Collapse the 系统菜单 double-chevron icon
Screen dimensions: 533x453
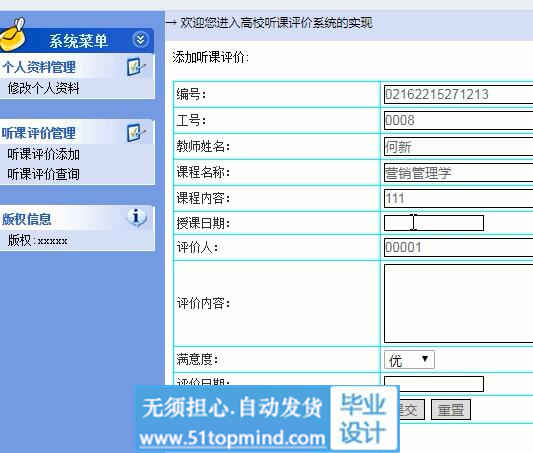[140, 40]
